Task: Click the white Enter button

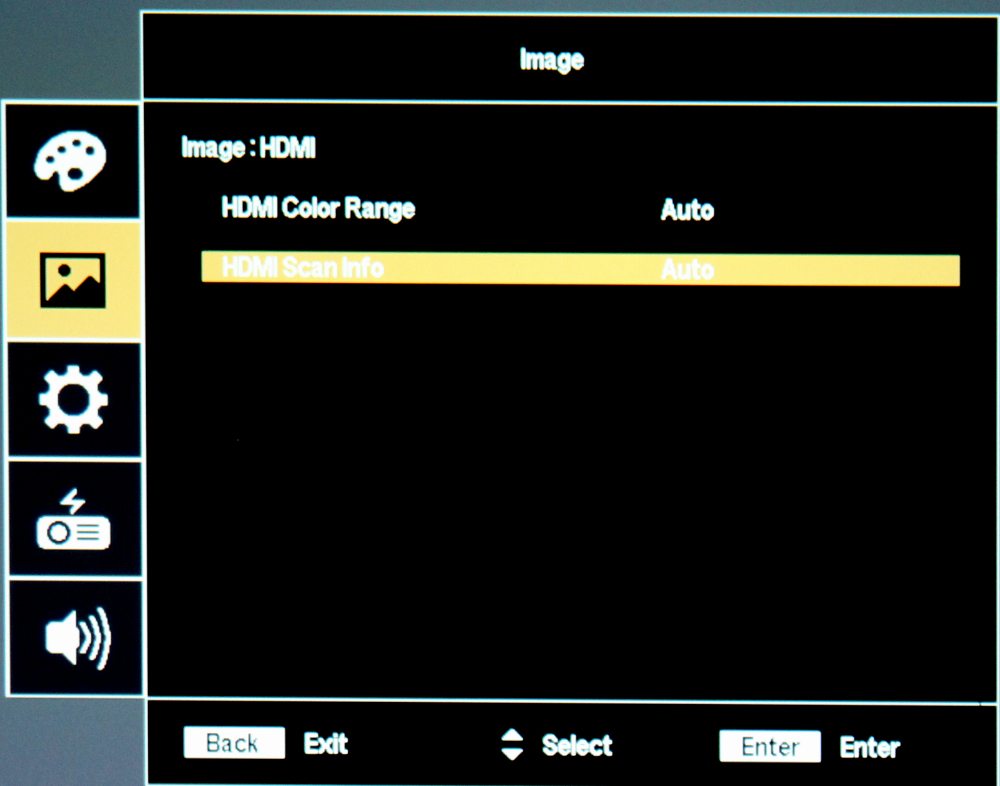Action: click(x=770, y=746)
